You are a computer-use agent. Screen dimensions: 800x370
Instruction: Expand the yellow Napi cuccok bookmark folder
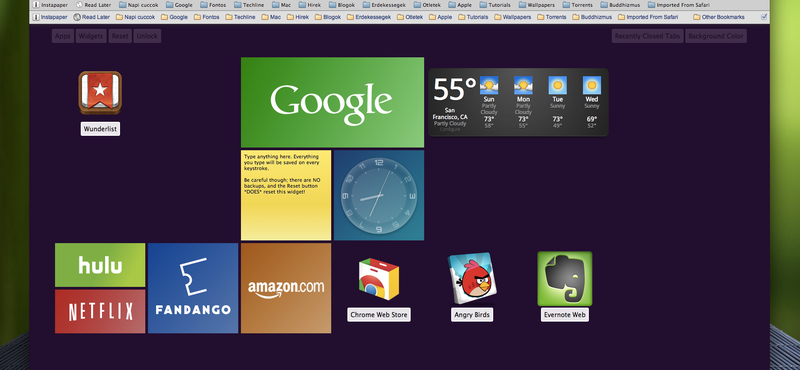[x=135, y=17]
